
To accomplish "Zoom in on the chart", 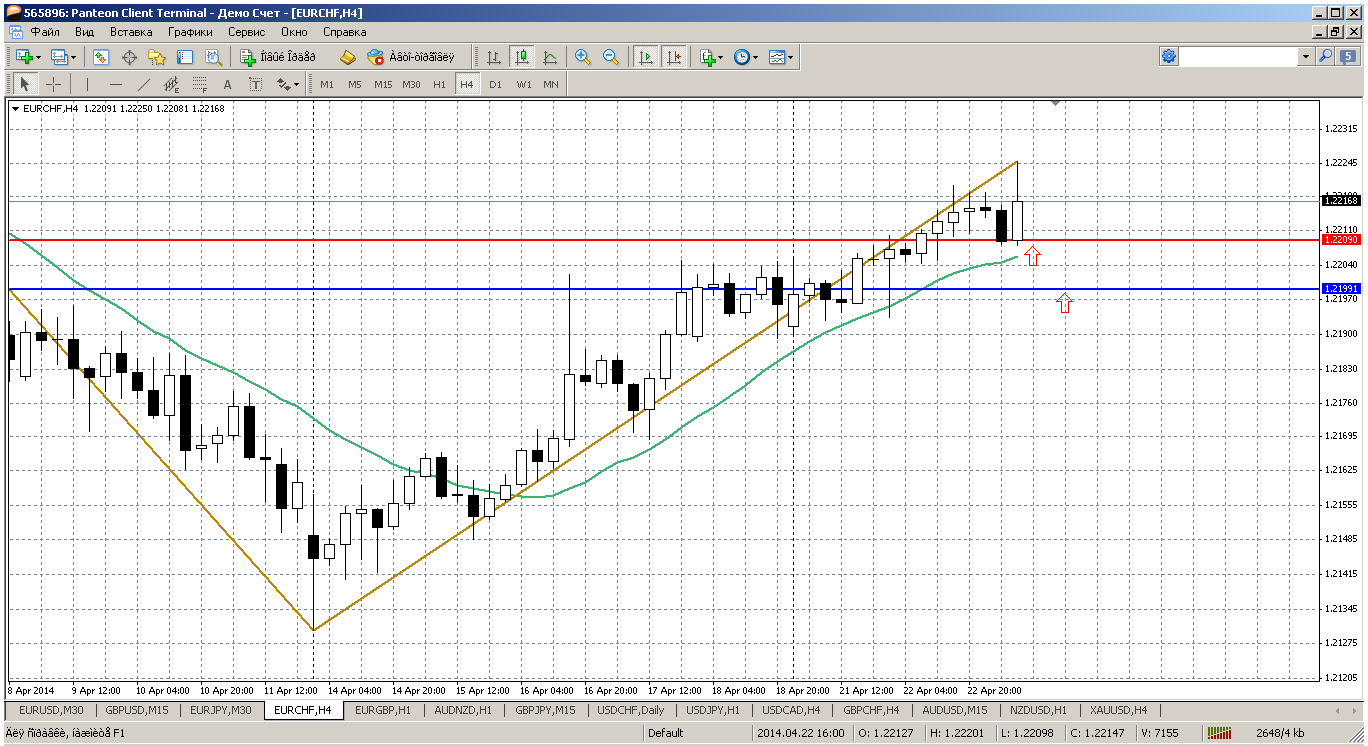I will [x=583, y=57].
